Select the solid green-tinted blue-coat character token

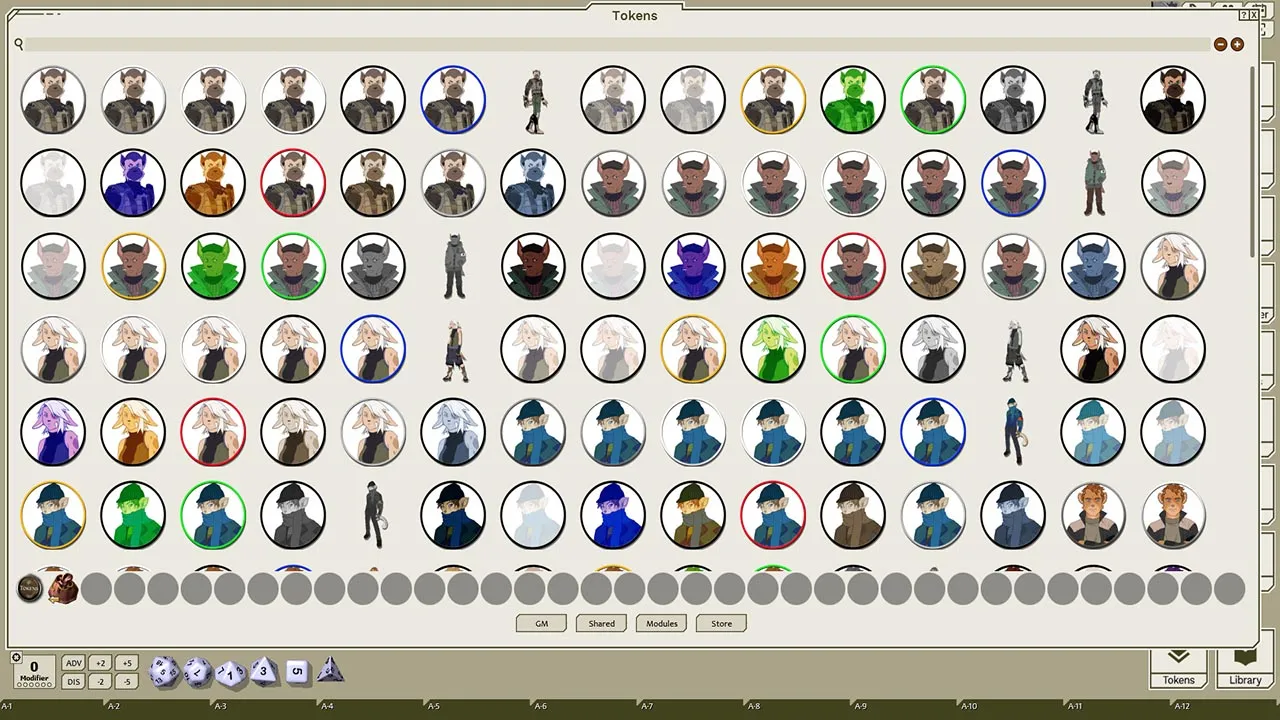[133, 515]
